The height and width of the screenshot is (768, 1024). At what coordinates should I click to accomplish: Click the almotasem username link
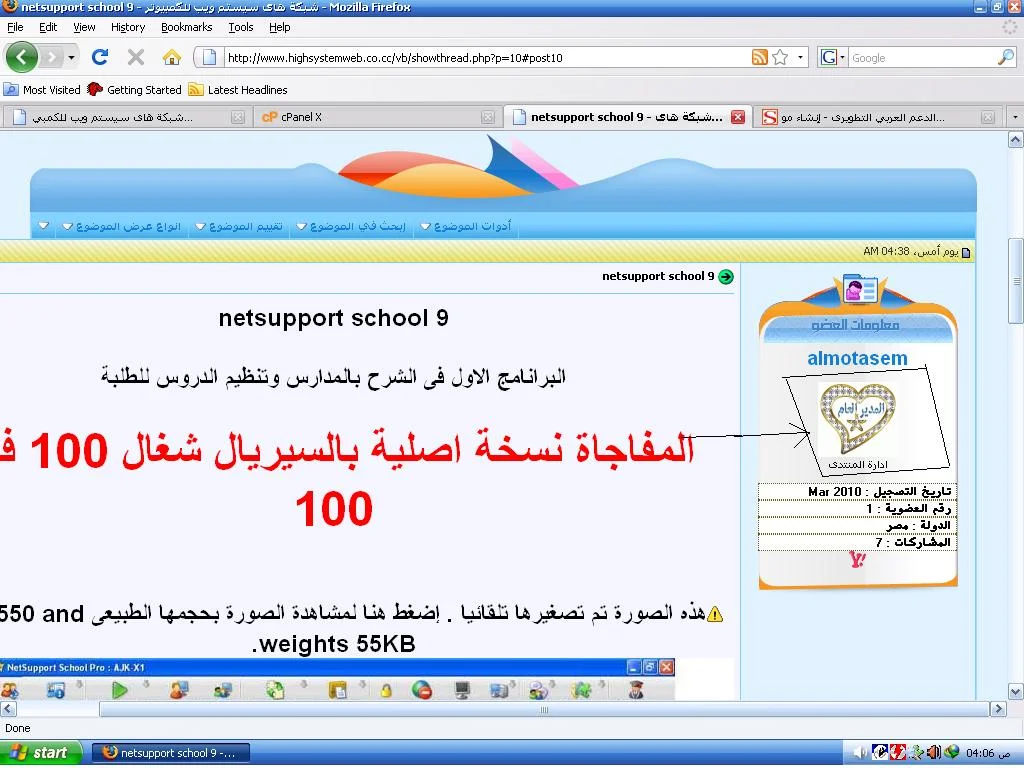pos(857,358)
